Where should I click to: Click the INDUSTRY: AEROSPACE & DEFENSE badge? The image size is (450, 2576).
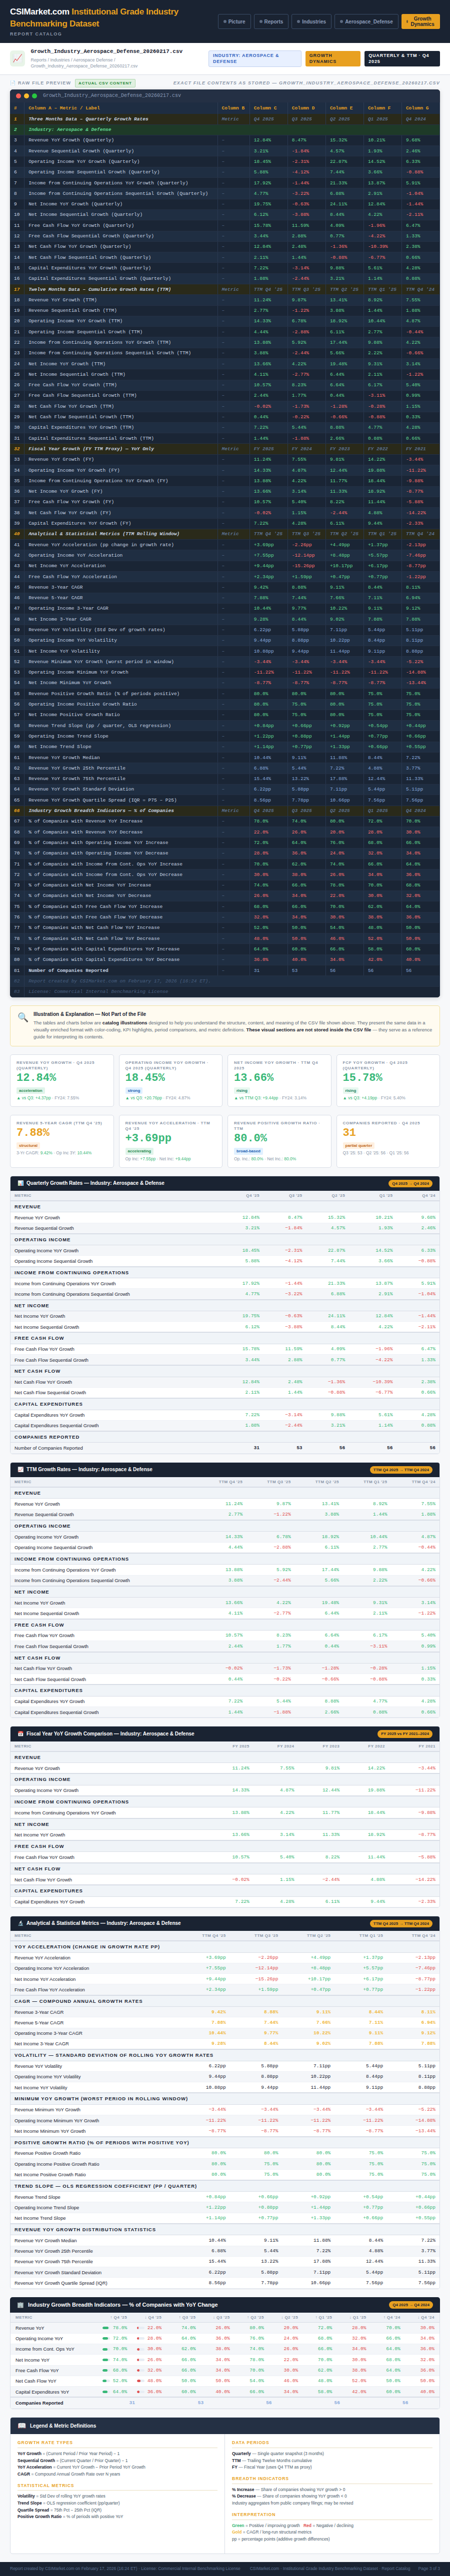pos(254,58)
